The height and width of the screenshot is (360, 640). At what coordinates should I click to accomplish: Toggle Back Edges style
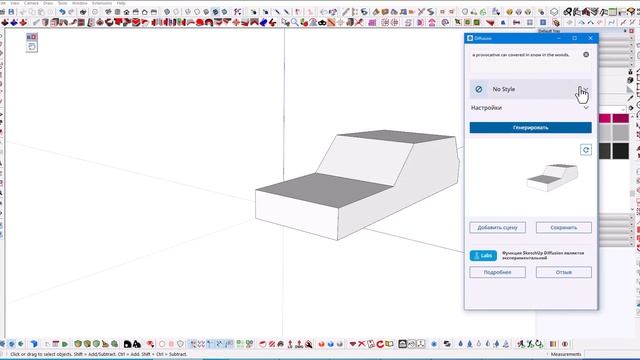click(176, 11)
